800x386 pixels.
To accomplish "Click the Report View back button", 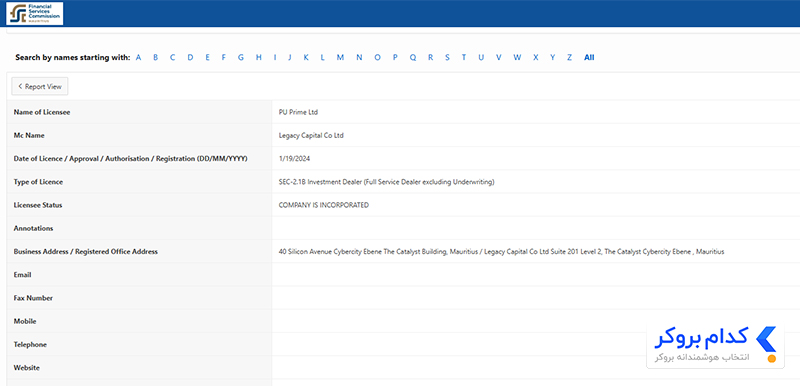I will coord(40,87).
